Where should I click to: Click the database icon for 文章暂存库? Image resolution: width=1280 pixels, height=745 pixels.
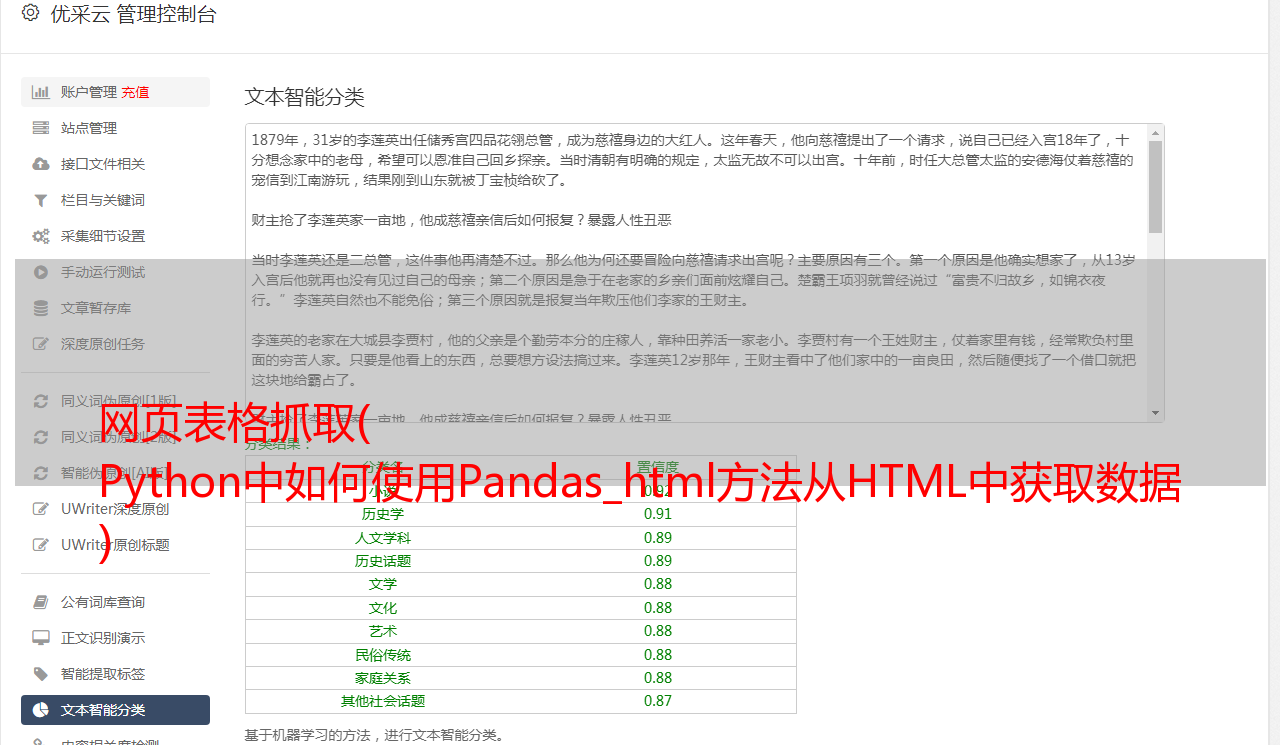(x=40, y=308)
